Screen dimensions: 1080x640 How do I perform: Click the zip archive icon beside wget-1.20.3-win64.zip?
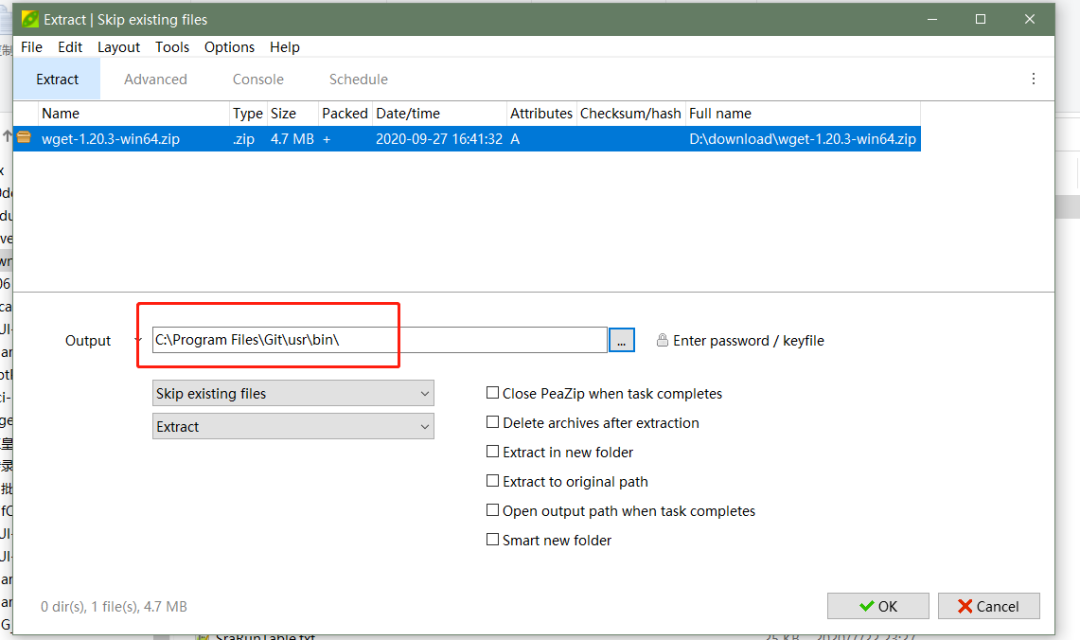click(x=24, y=139)
